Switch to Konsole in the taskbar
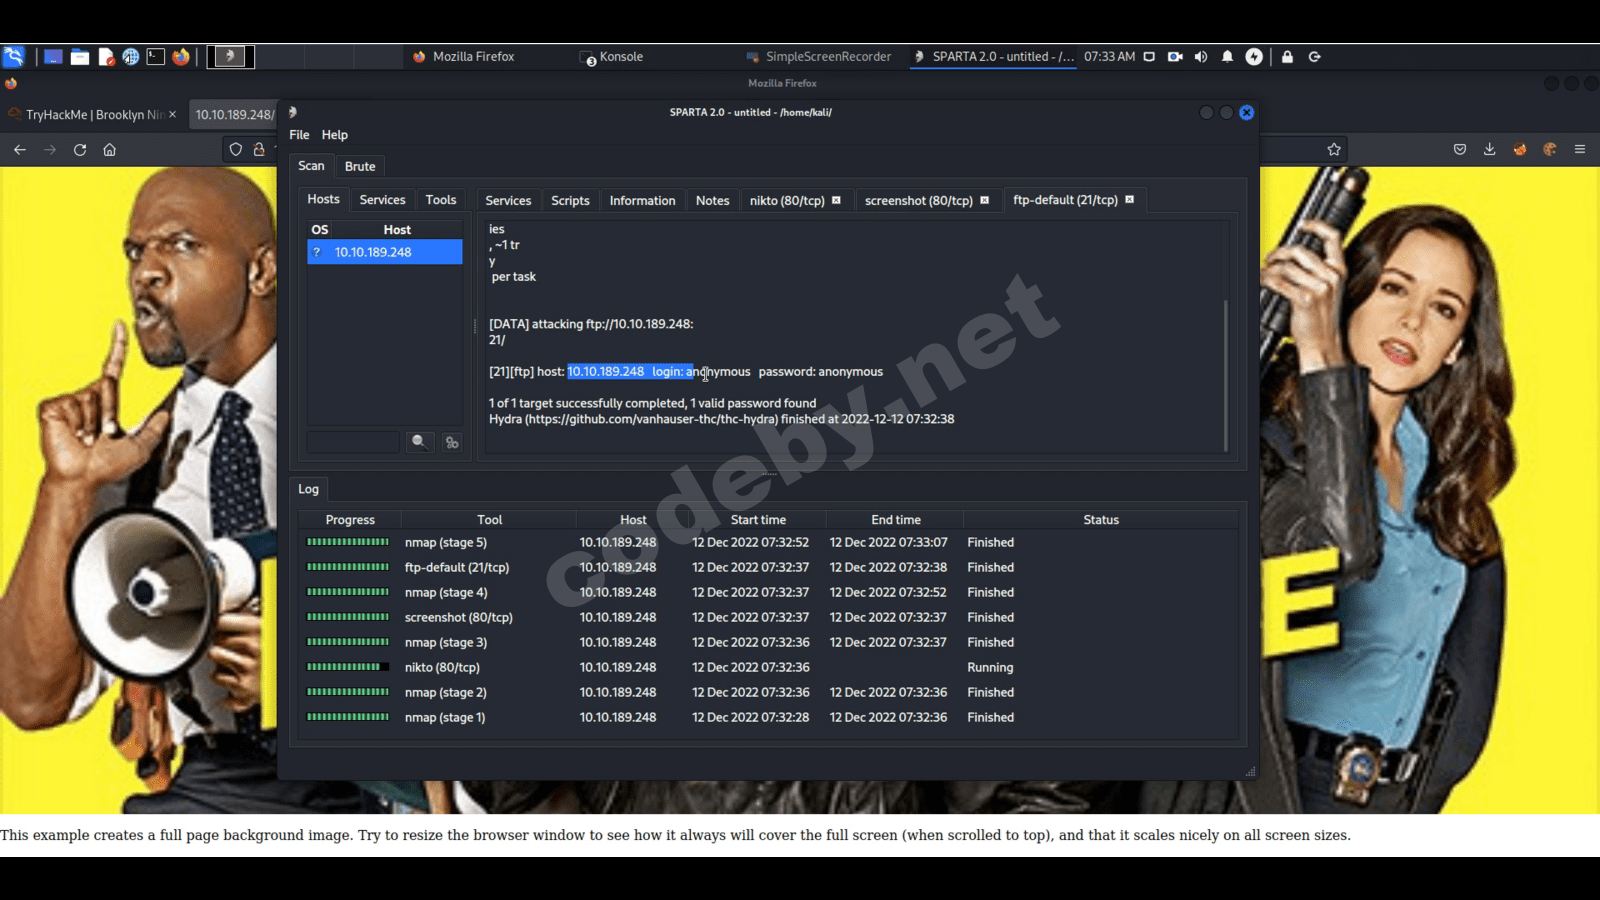Viewport: 1600px width, 900px height. pos(612,57)
